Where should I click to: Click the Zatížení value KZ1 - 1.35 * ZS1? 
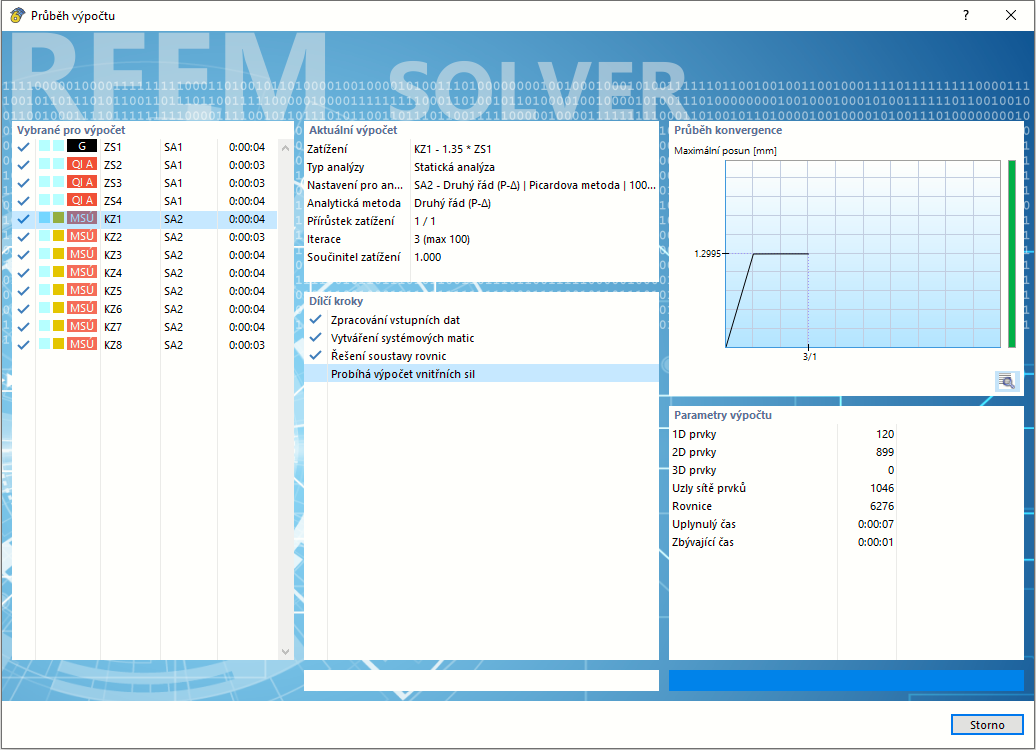[453, 149]
